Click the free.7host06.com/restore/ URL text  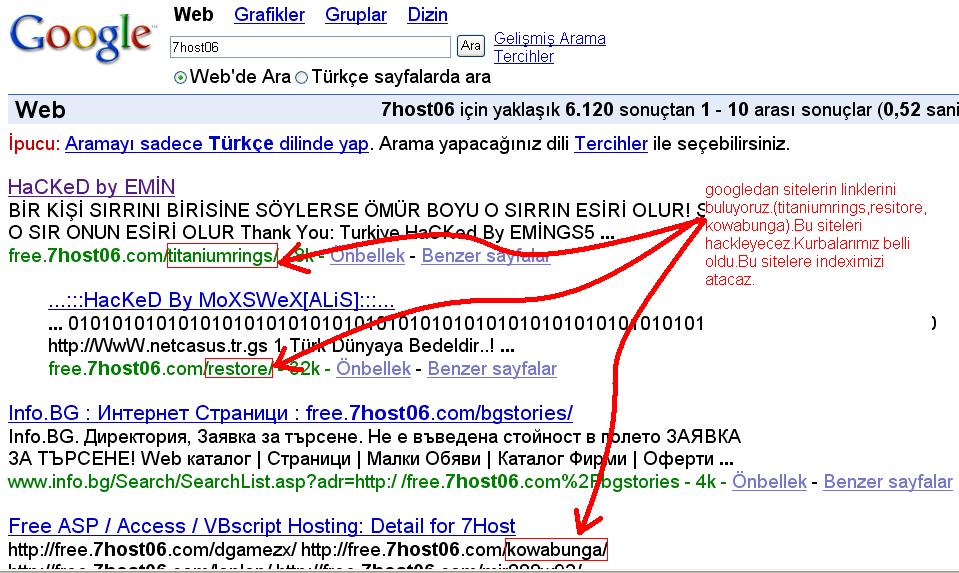point(160,369)
